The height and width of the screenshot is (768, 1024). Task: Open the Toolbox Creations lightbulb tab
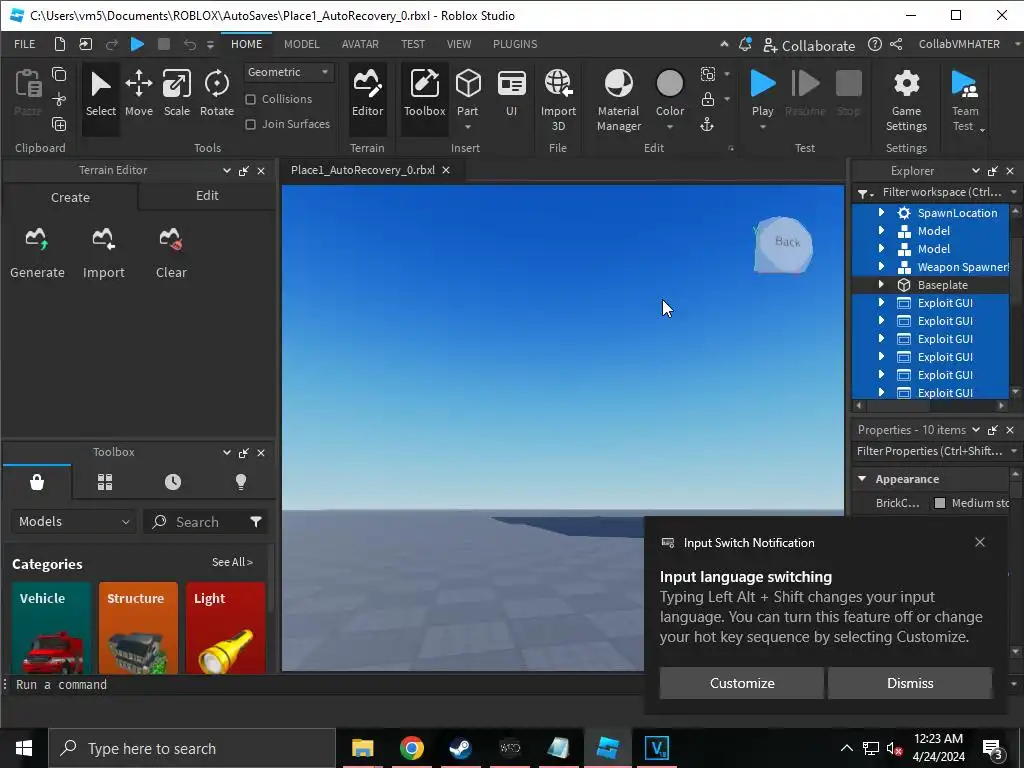tap(241, 483)
